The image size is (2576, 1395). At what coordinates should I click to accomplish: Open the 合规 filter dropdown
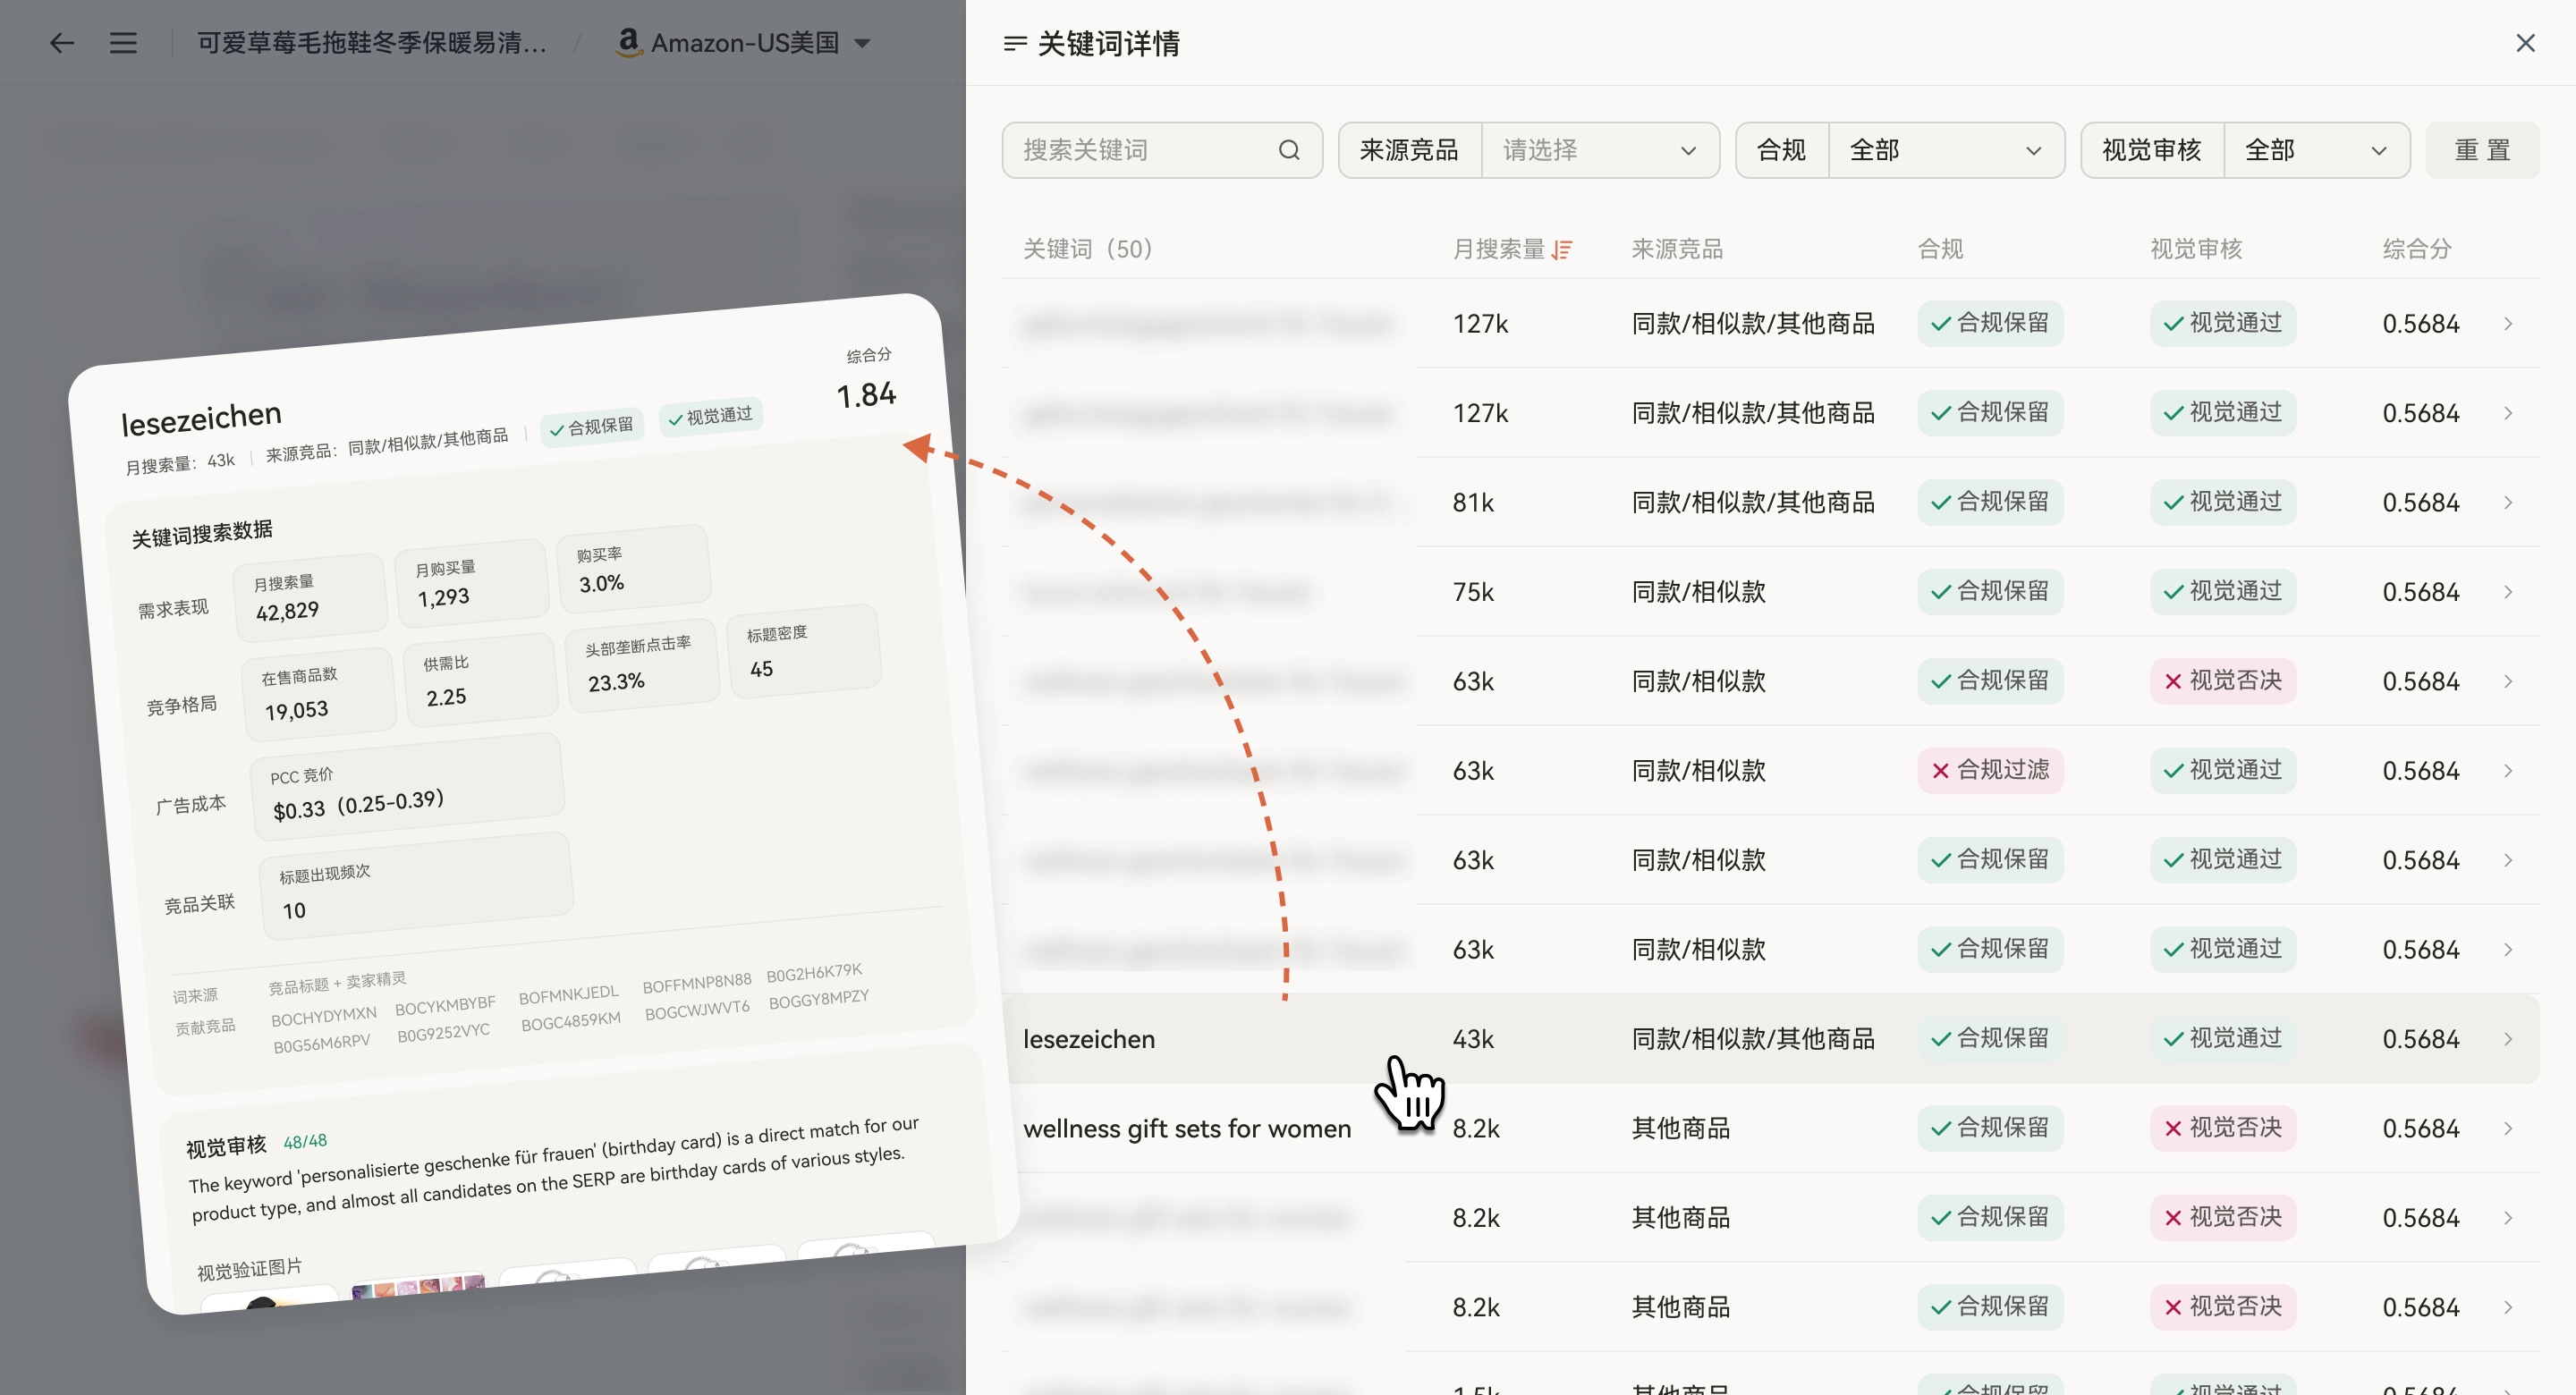[x=1946, y=150]
